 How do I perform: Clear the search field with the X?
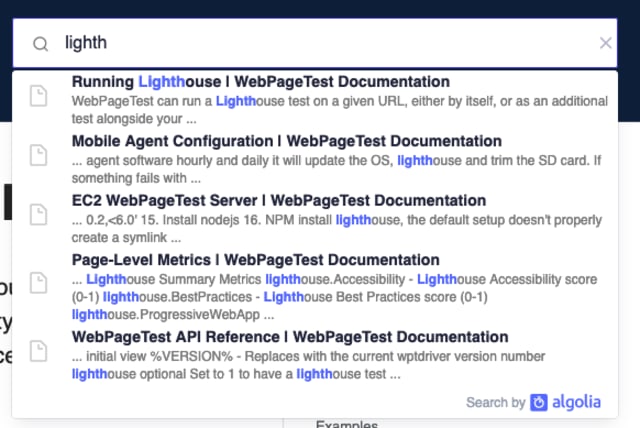coord(606,43)
